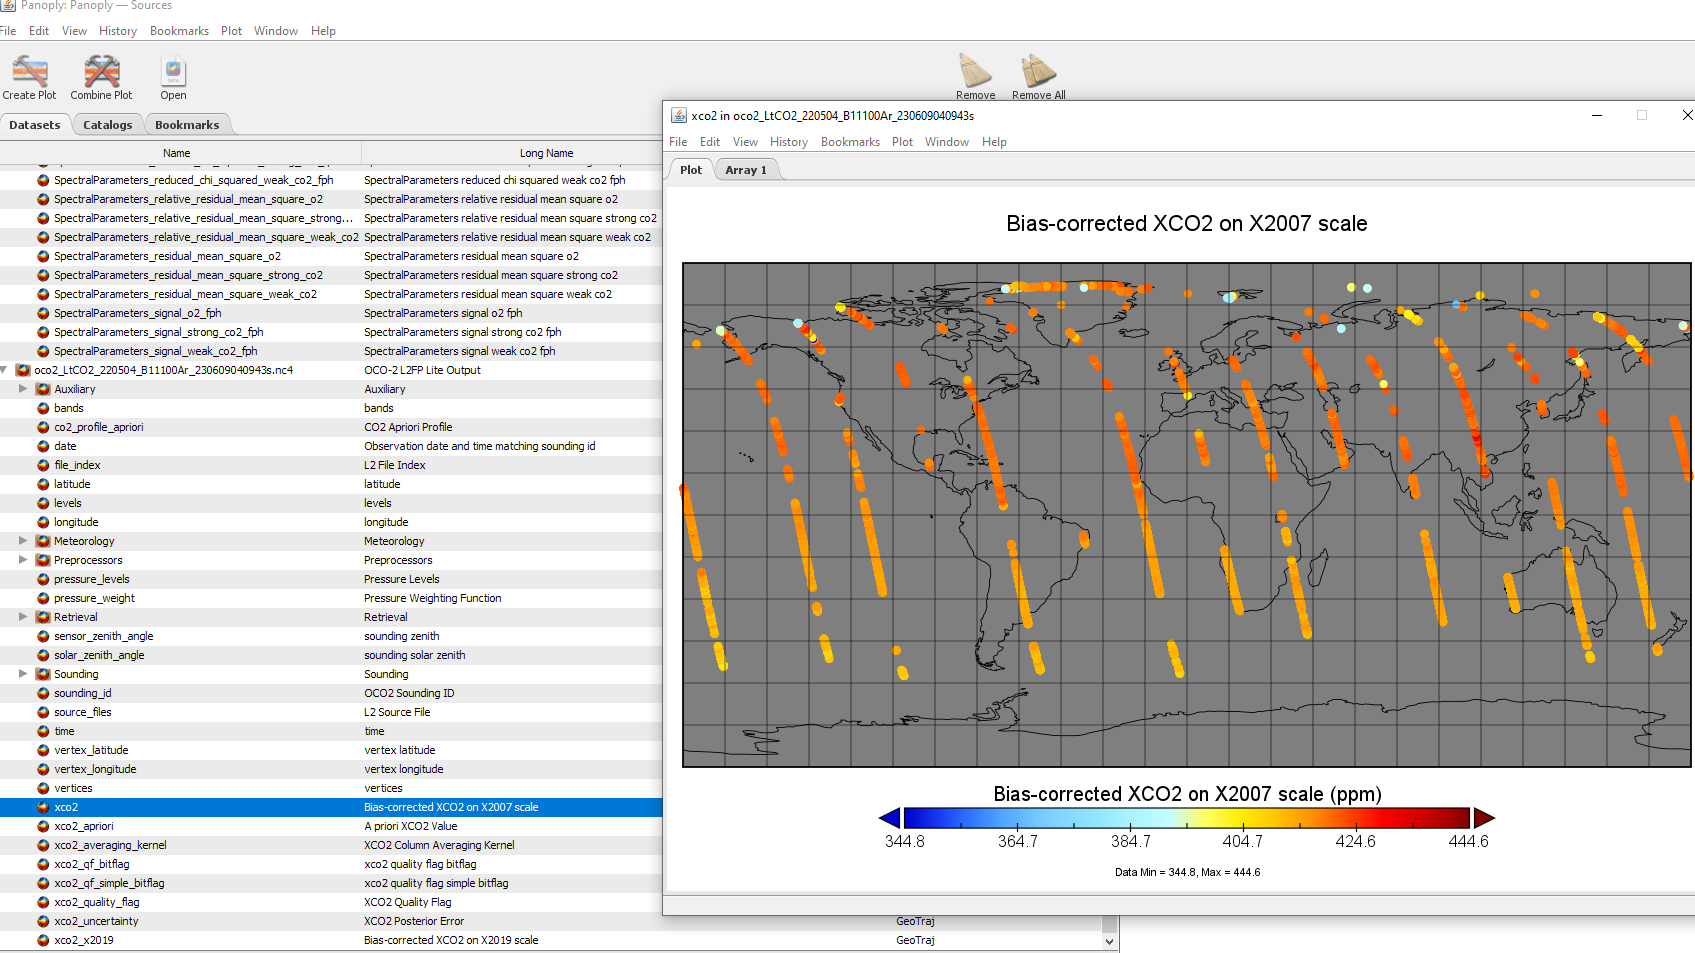The image size is (1695, 953).
Task: Open the Window menu in Sources window
Action: tap(276, 31)
